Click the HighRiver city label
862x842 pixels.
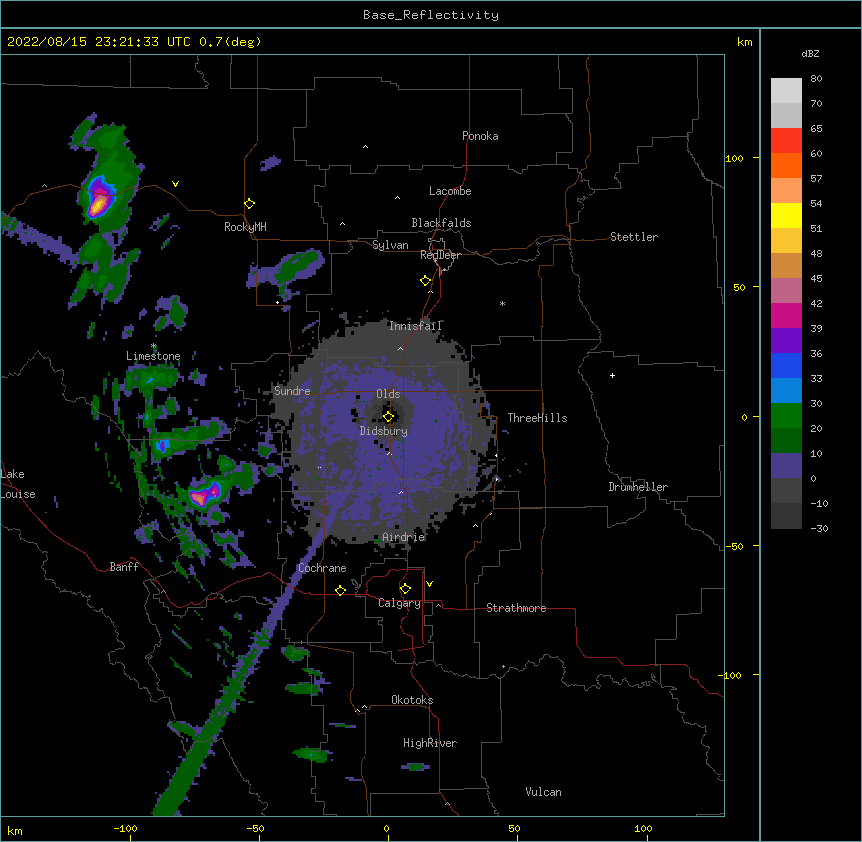[x=430, y=743]
